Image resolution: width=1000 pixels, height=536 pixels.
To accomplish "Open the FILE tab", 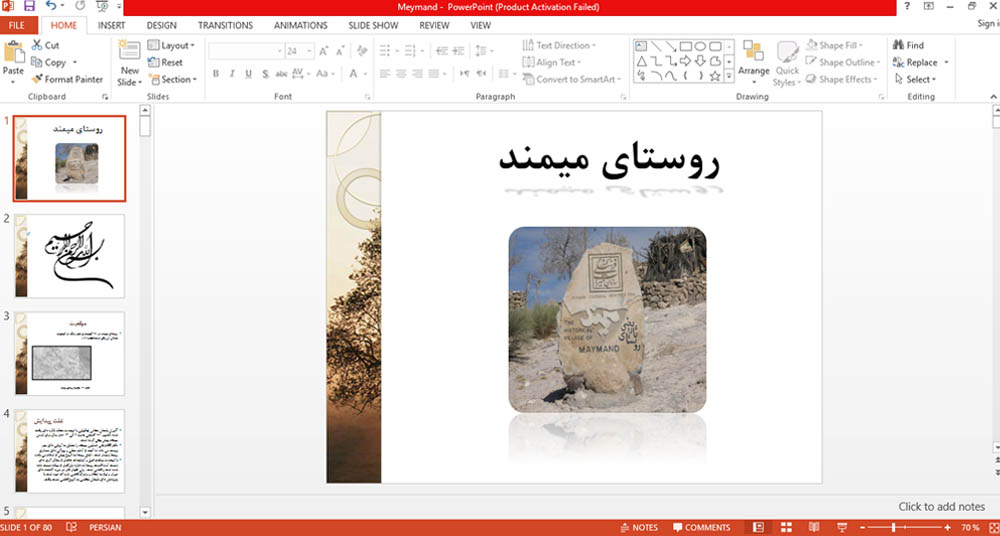I will point(17,26).
